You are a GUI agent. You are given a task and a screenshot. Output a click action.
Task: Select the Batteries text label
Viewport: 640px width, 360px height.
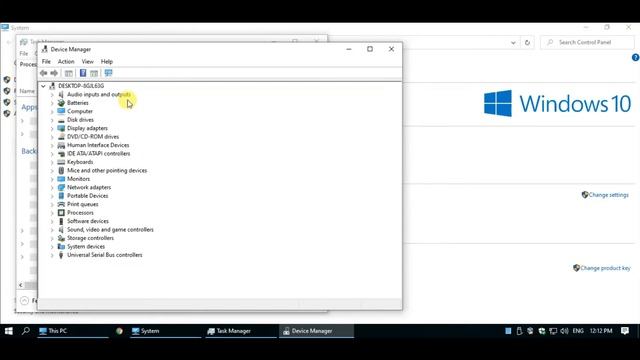78,103
